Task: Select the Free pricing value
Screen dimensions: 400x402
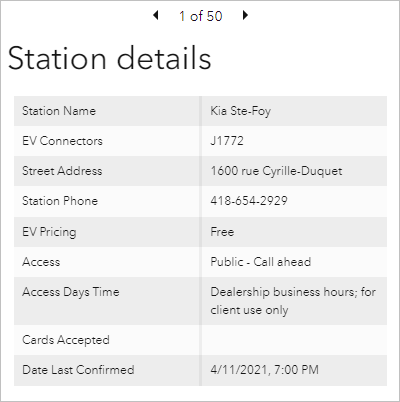Action: click(x=222, y=232)
